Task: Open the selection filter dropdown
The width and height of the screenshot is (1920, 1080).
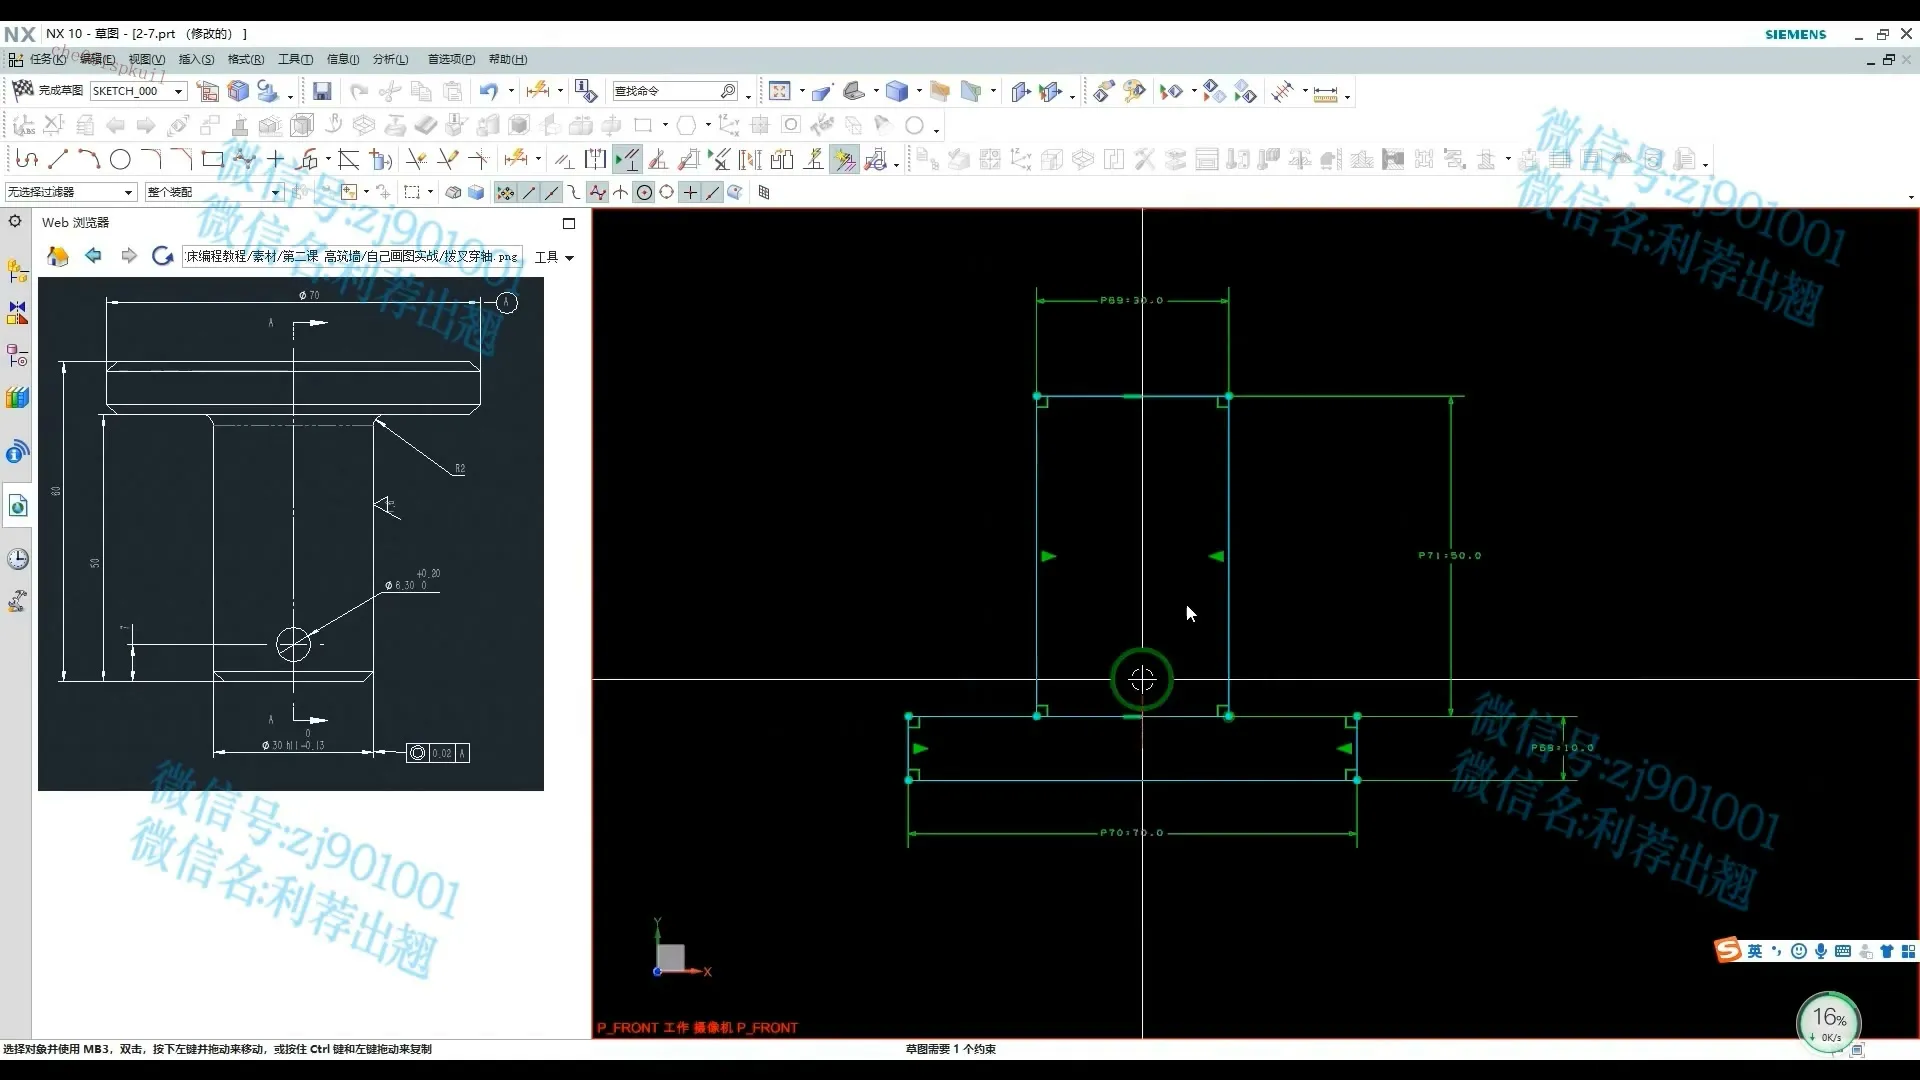Action: pos(128,193)
